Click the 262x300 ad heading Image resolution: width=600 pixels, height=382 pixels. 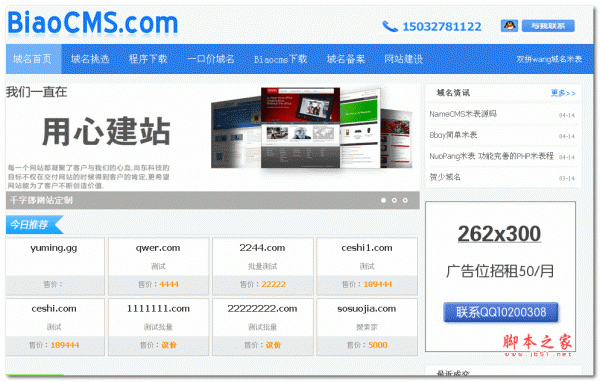pos(499,234)
